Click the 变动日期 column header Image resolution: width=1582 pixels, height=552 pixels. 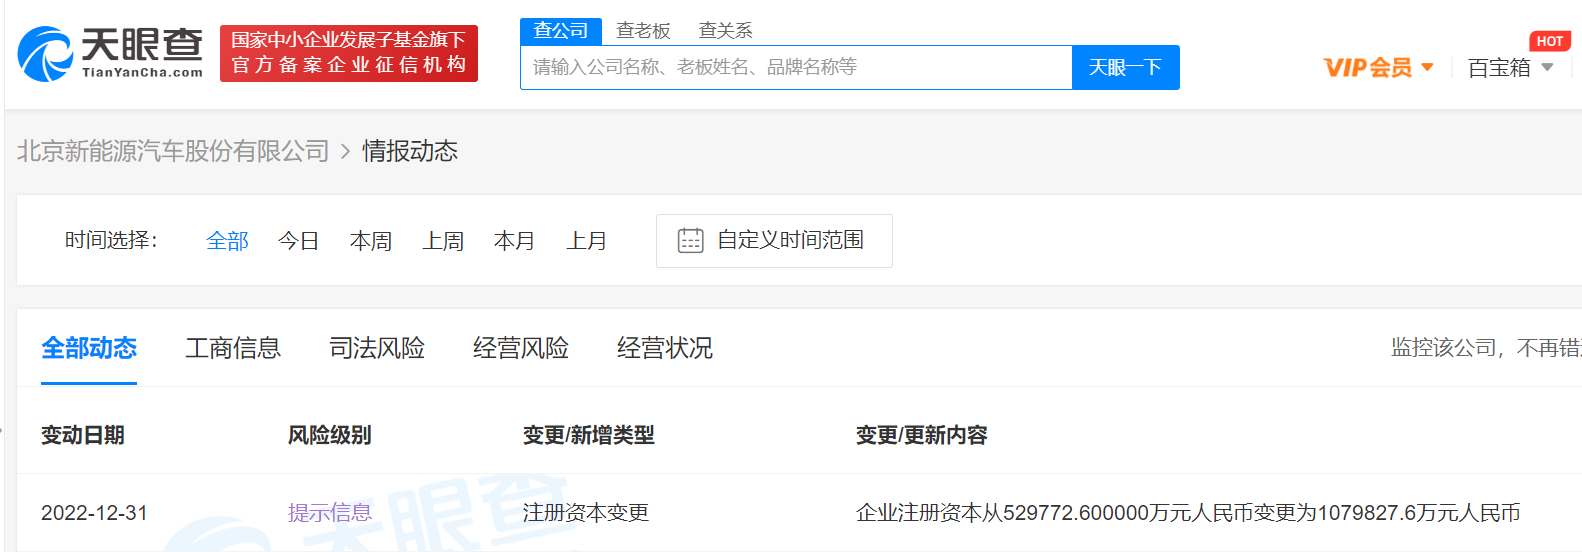coord(83,435)
